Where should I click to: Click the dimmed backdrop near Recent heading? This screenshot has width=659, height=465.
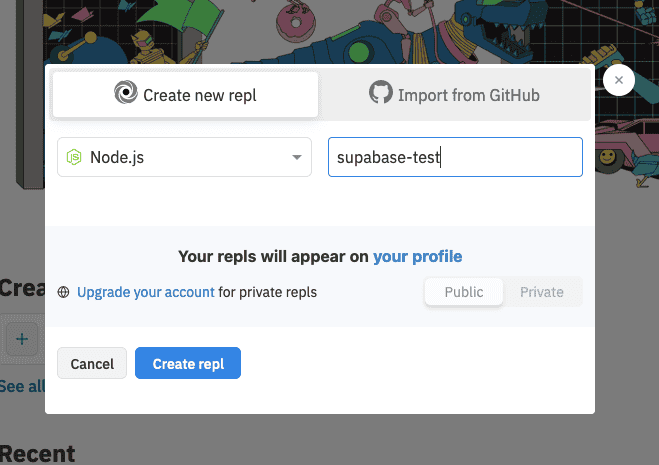[38, 452]
